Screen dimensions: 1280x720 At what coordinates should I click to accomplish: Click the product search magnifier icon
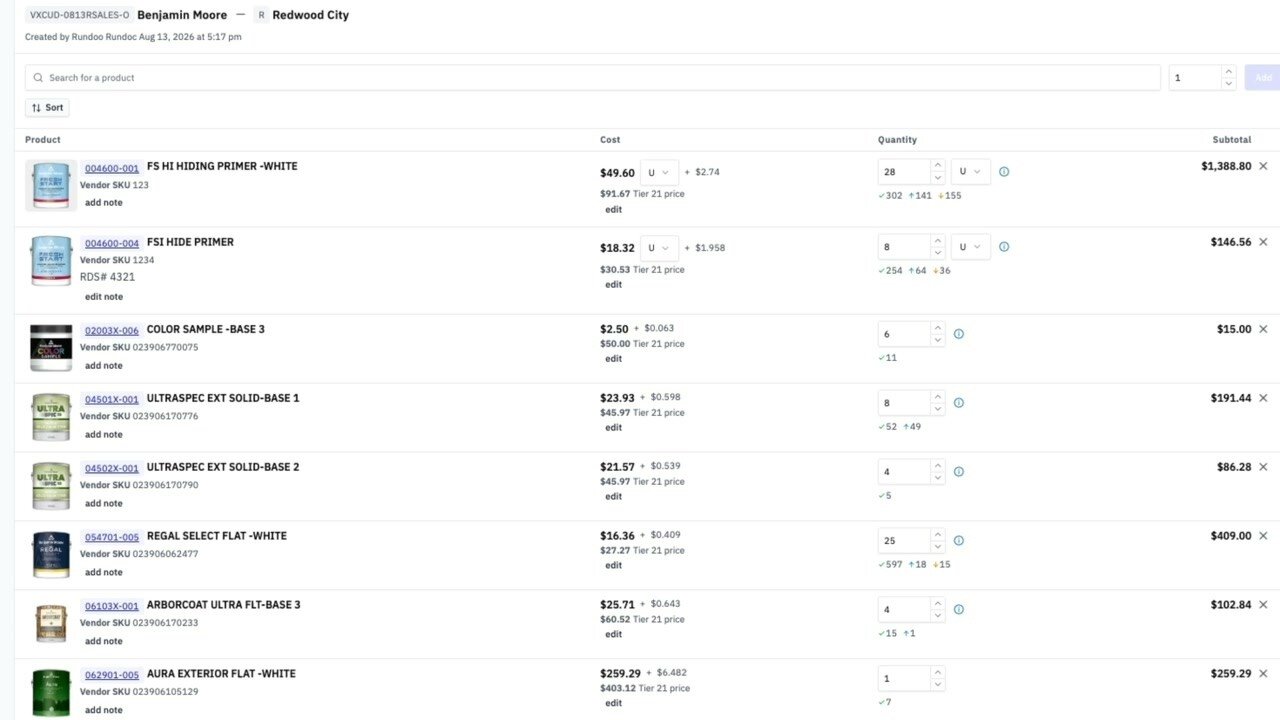coord(38,78)
